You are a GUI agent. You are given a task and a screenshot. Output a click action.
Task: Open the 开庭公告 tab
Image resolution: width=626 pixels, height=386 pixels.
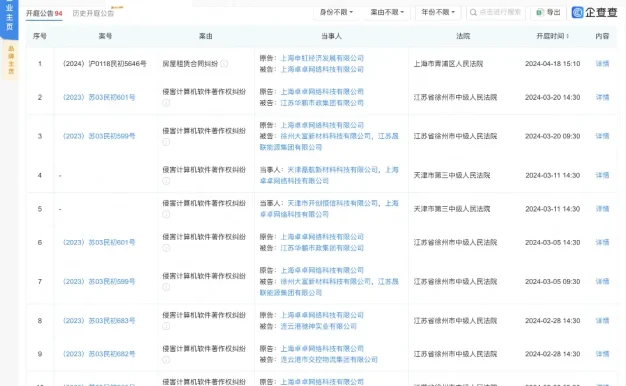point(44,13)
